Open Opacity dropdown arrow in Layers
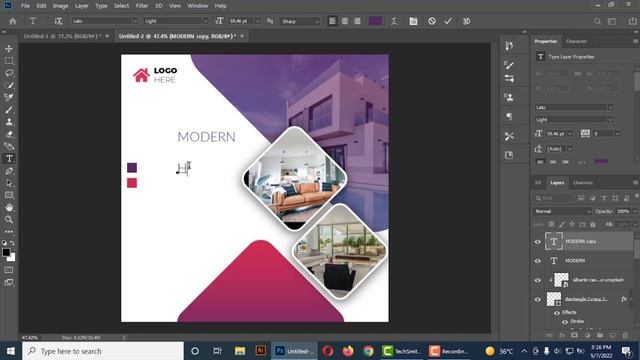 (635, 211)
